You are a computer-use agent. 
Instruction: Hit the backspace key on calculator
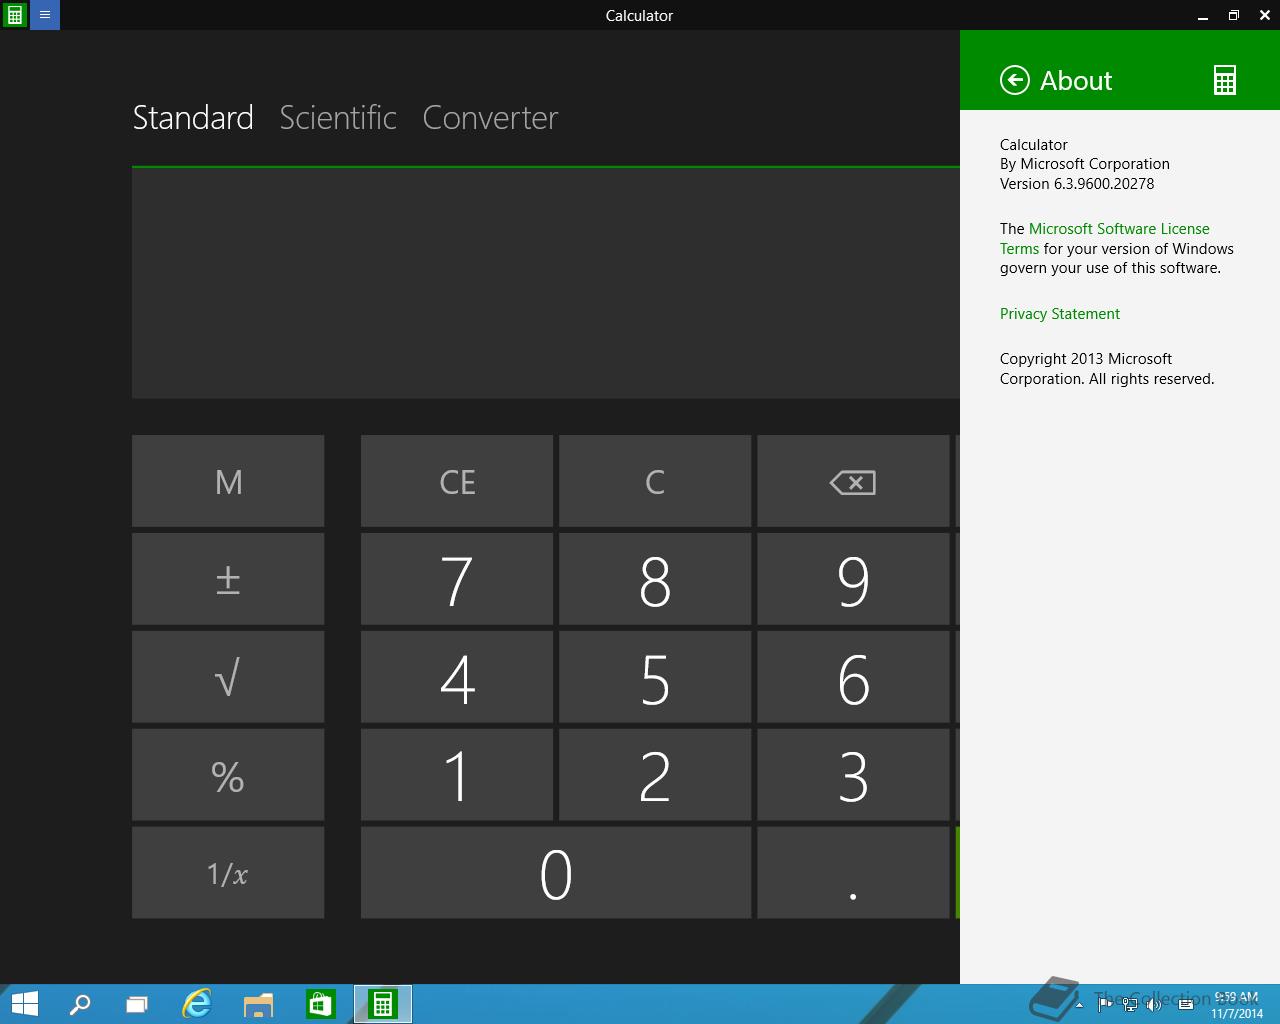tap(853, 481)
